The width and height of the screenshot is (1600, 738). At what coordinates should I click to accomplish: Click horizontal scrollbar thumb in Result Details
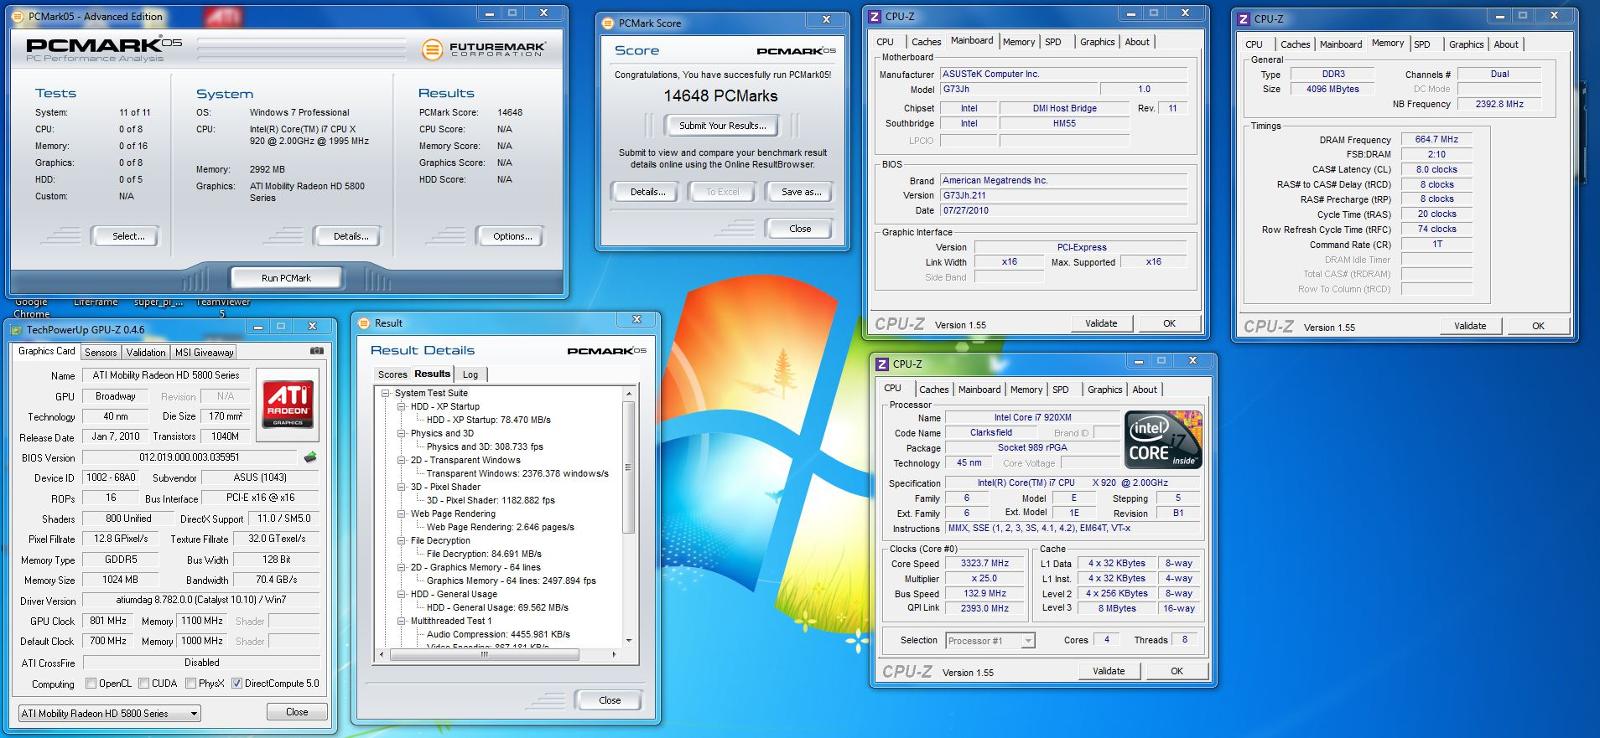[x=484, y=655]
